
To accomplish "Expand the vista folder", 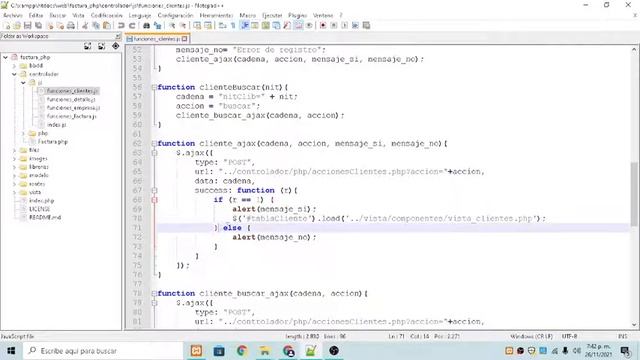I will 14,192.
